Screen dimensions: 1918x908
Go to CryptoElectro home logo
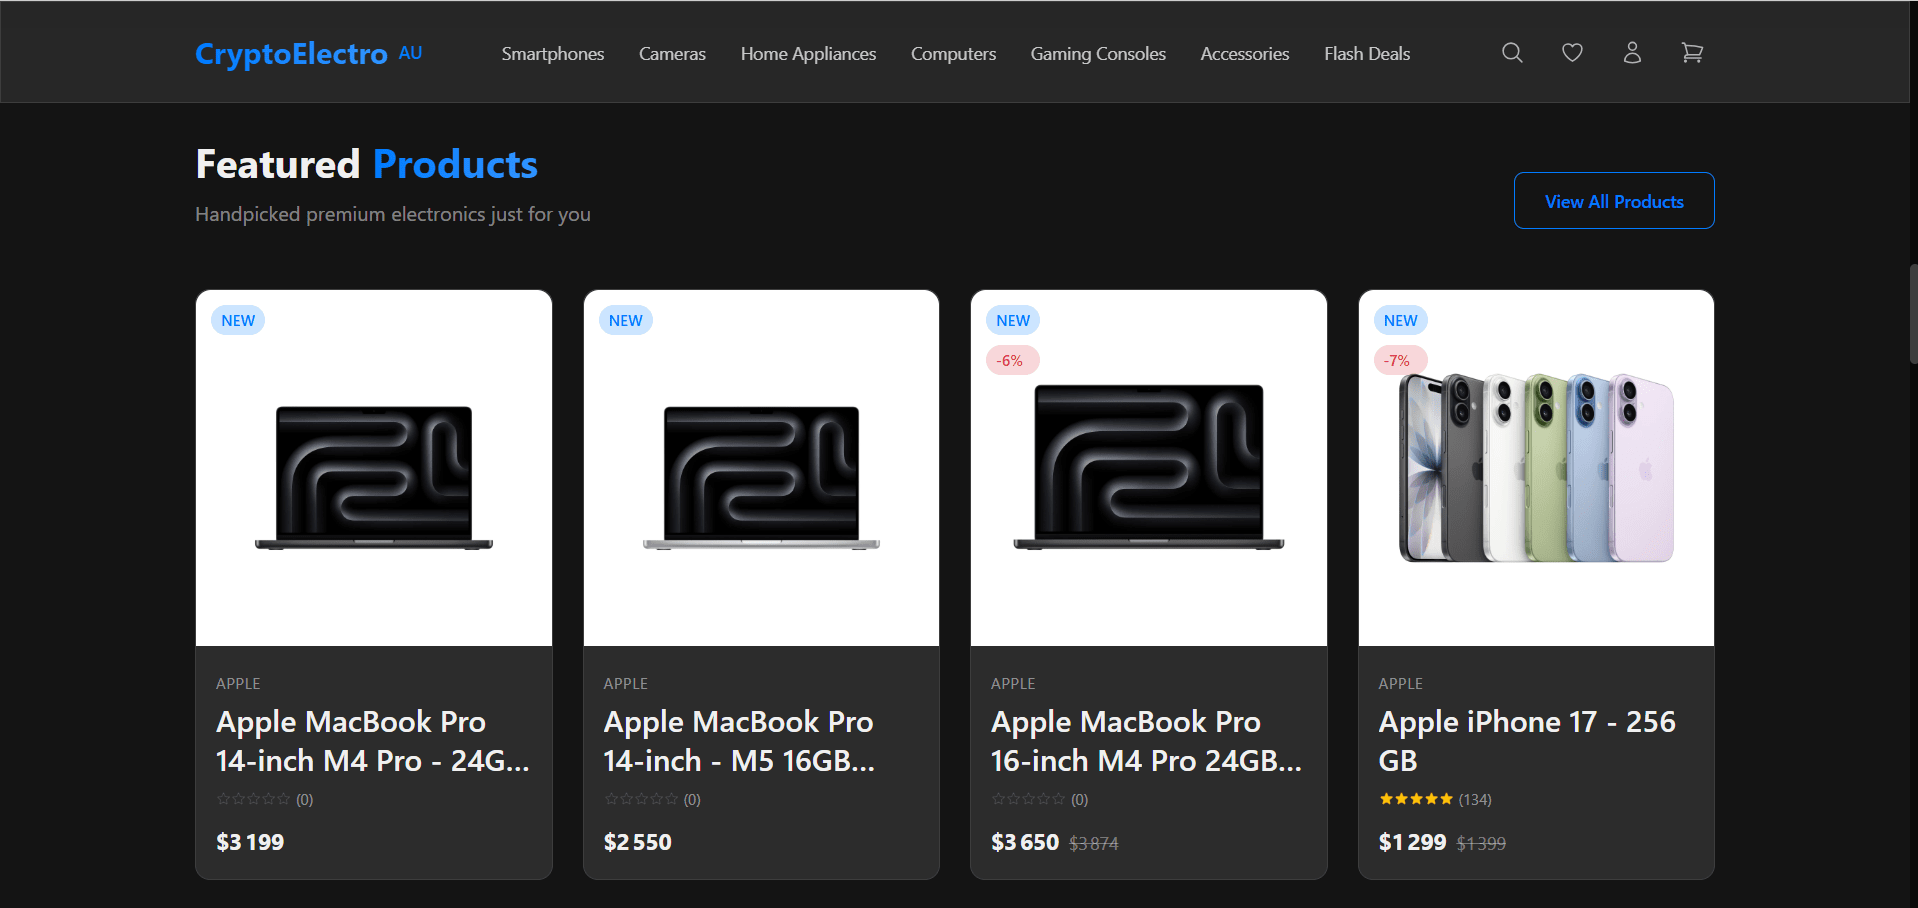click(291, 53)
